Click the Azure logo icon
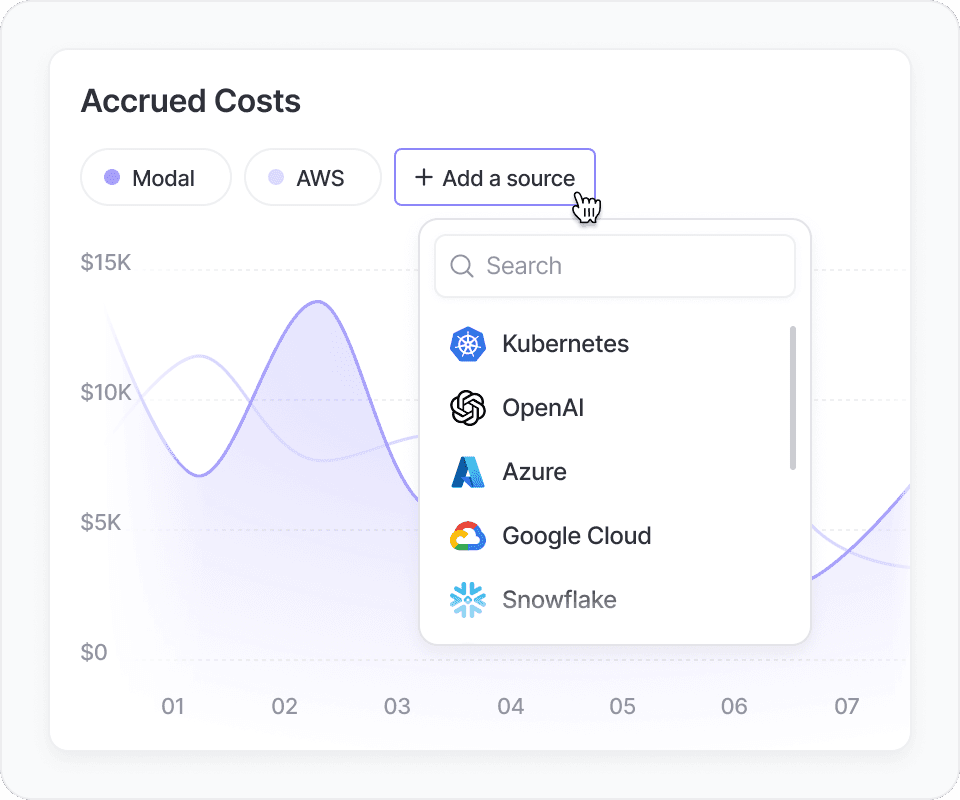 (468, 472)
